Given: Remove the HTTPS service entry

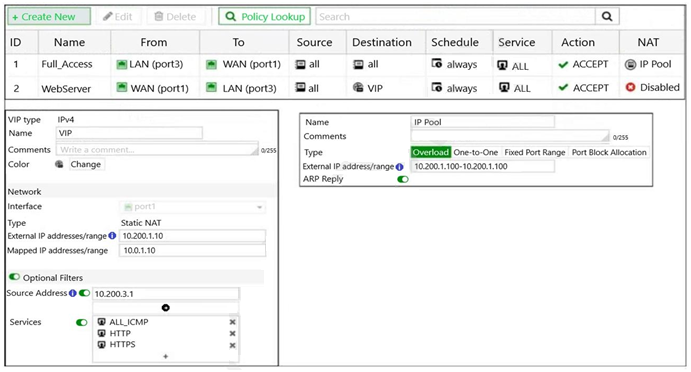Looking at the screenshot, I should click(233, 346).
